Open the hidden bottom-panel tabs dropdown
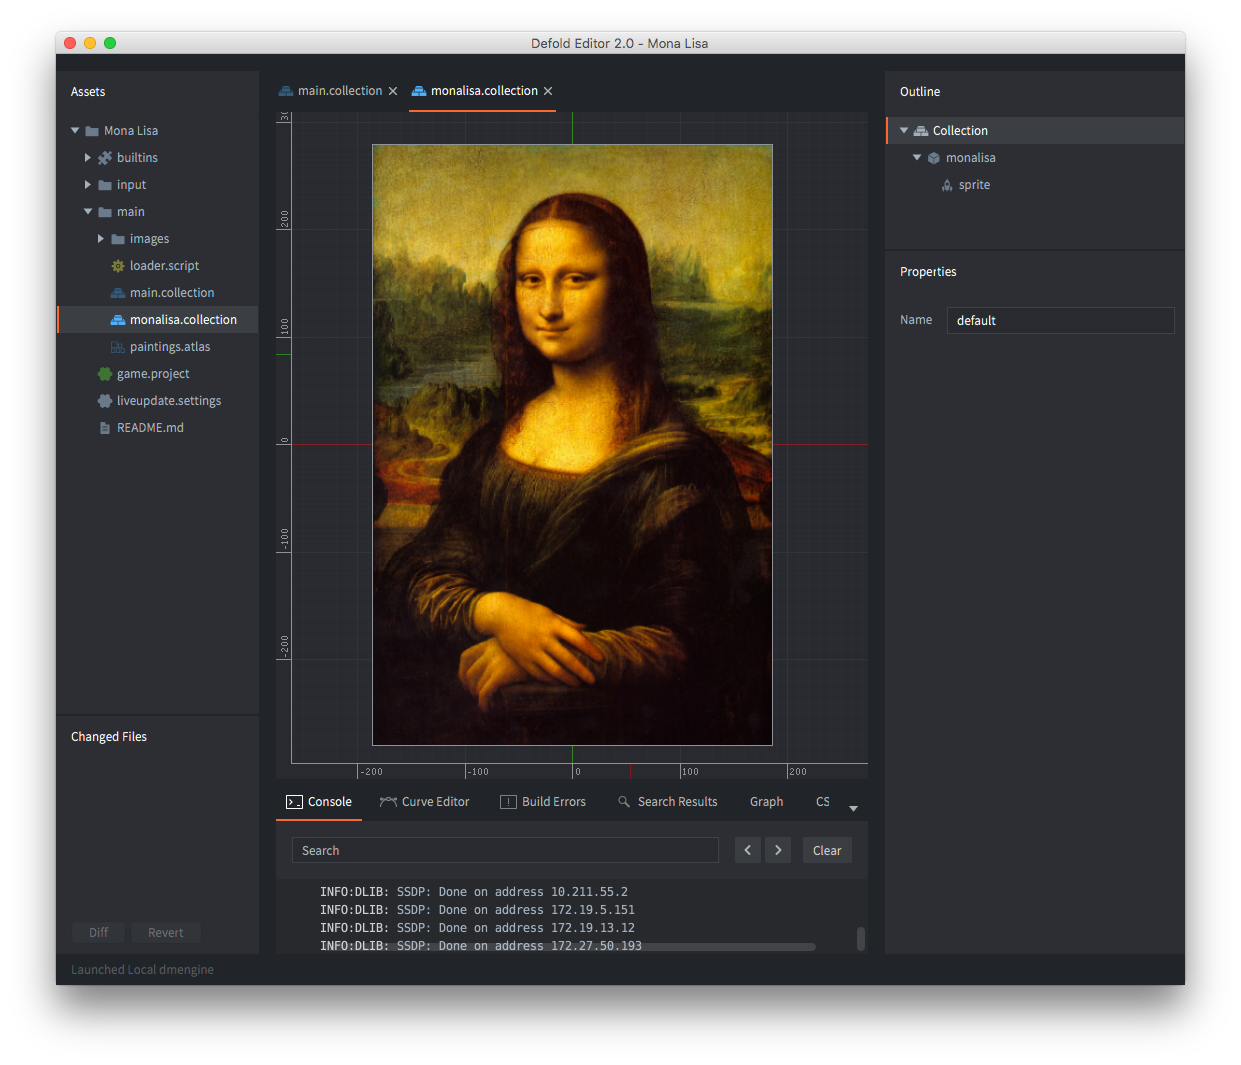 [x=853, y=807]
